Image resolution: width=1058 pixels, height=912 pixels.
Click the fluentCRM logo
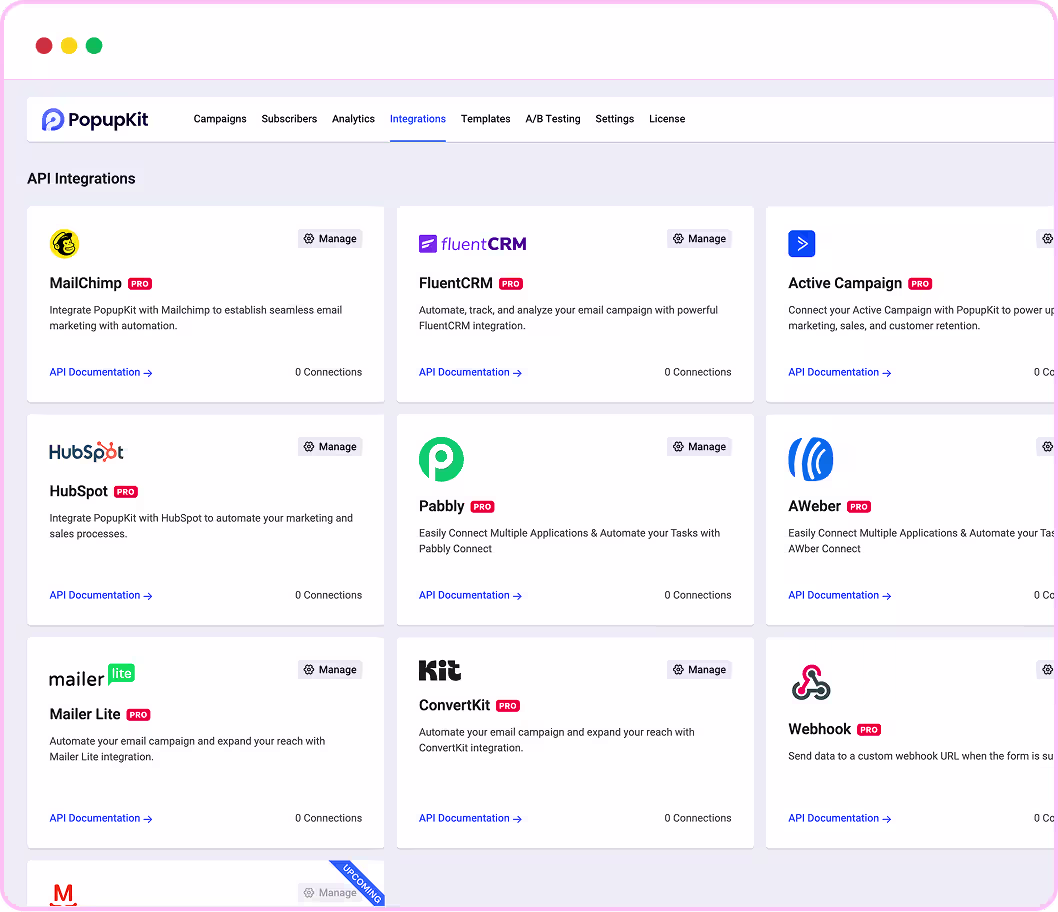point(472,243)
